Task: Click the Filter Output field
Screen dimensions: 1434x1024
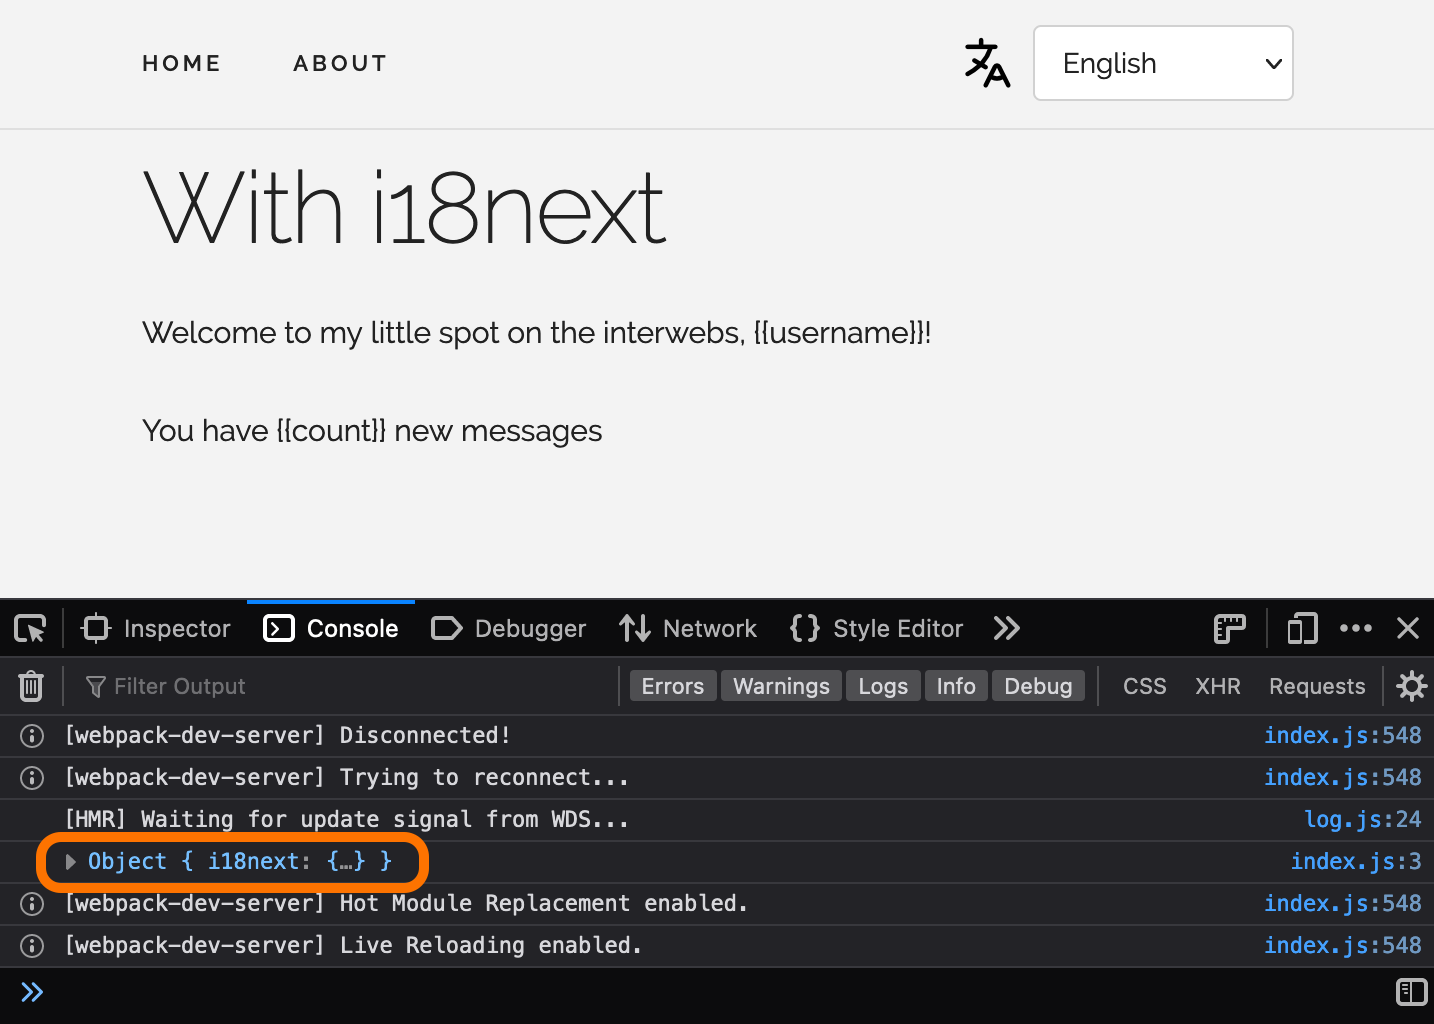Action: click(180, 686)
